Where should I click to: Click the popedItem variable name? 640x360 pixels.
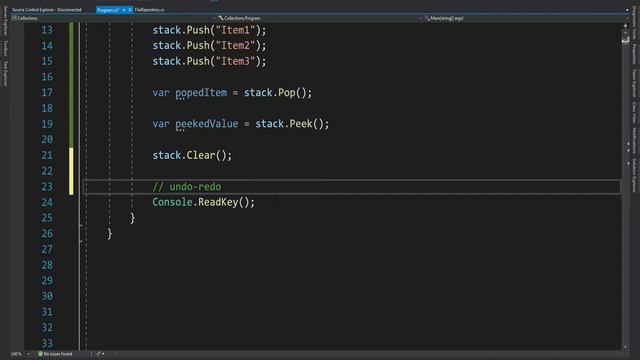[201, 93]
